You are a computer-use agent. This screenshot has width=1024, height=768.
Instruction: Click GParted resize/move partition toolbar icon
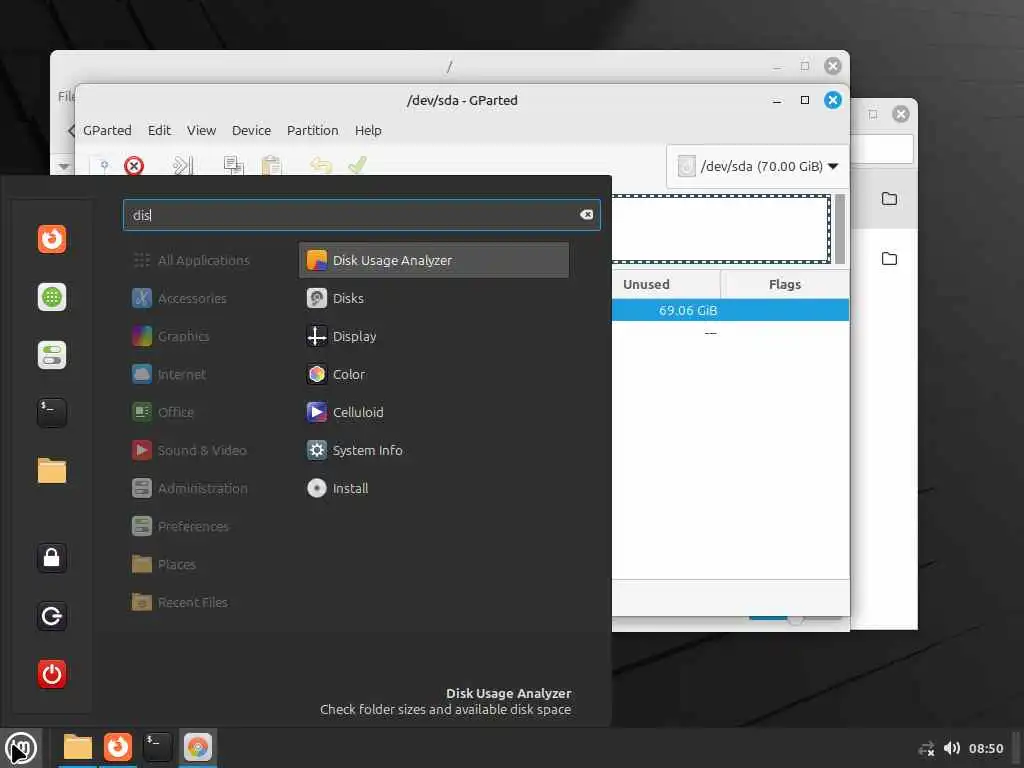(183, 166)
